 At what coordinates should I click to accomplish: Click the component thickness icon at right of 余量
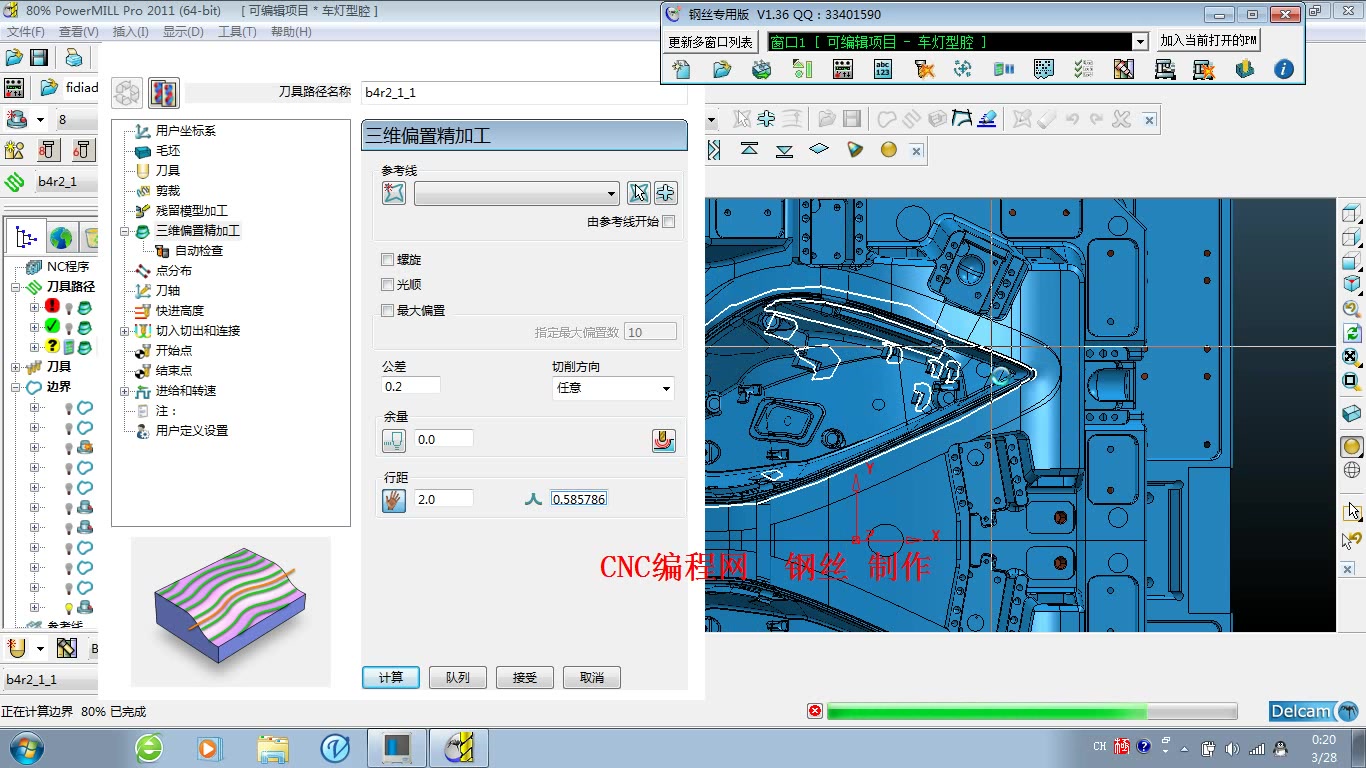point(664,440)
